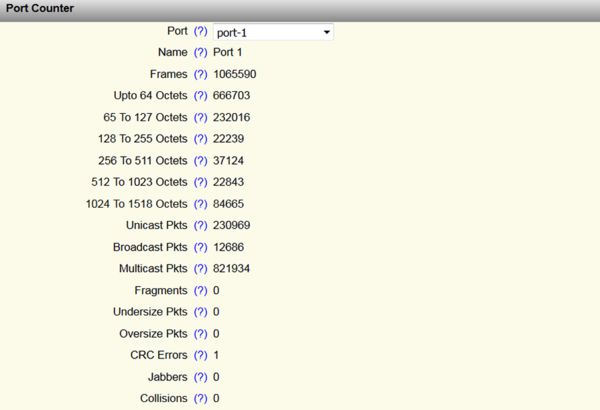Select the value 232016
The height and width of the screenshot is (410, 600).
(232, 117)
